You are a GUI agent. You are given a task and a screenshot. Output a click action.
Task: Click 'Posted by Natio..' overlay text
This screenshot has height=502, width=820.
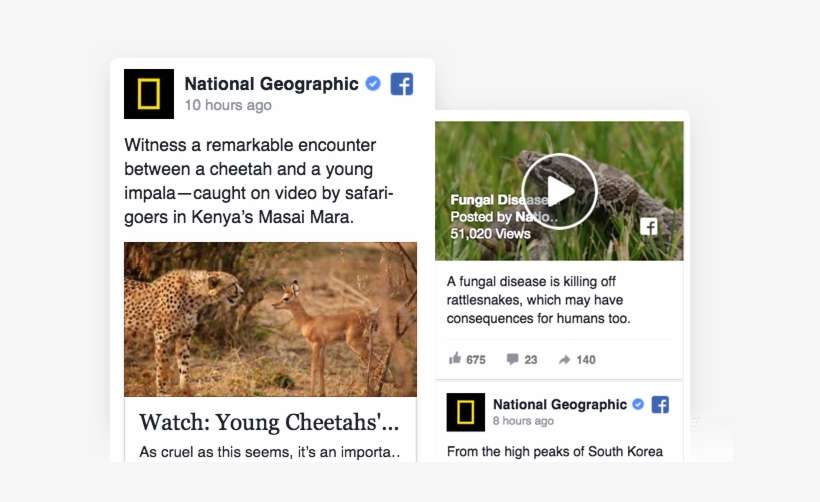(504, 216)
